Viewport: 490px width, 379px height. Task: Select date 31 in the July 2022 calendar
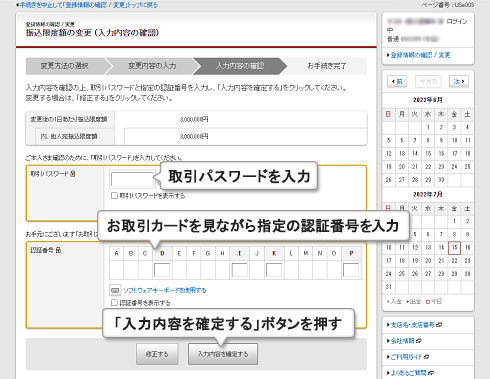coord(389,287)
